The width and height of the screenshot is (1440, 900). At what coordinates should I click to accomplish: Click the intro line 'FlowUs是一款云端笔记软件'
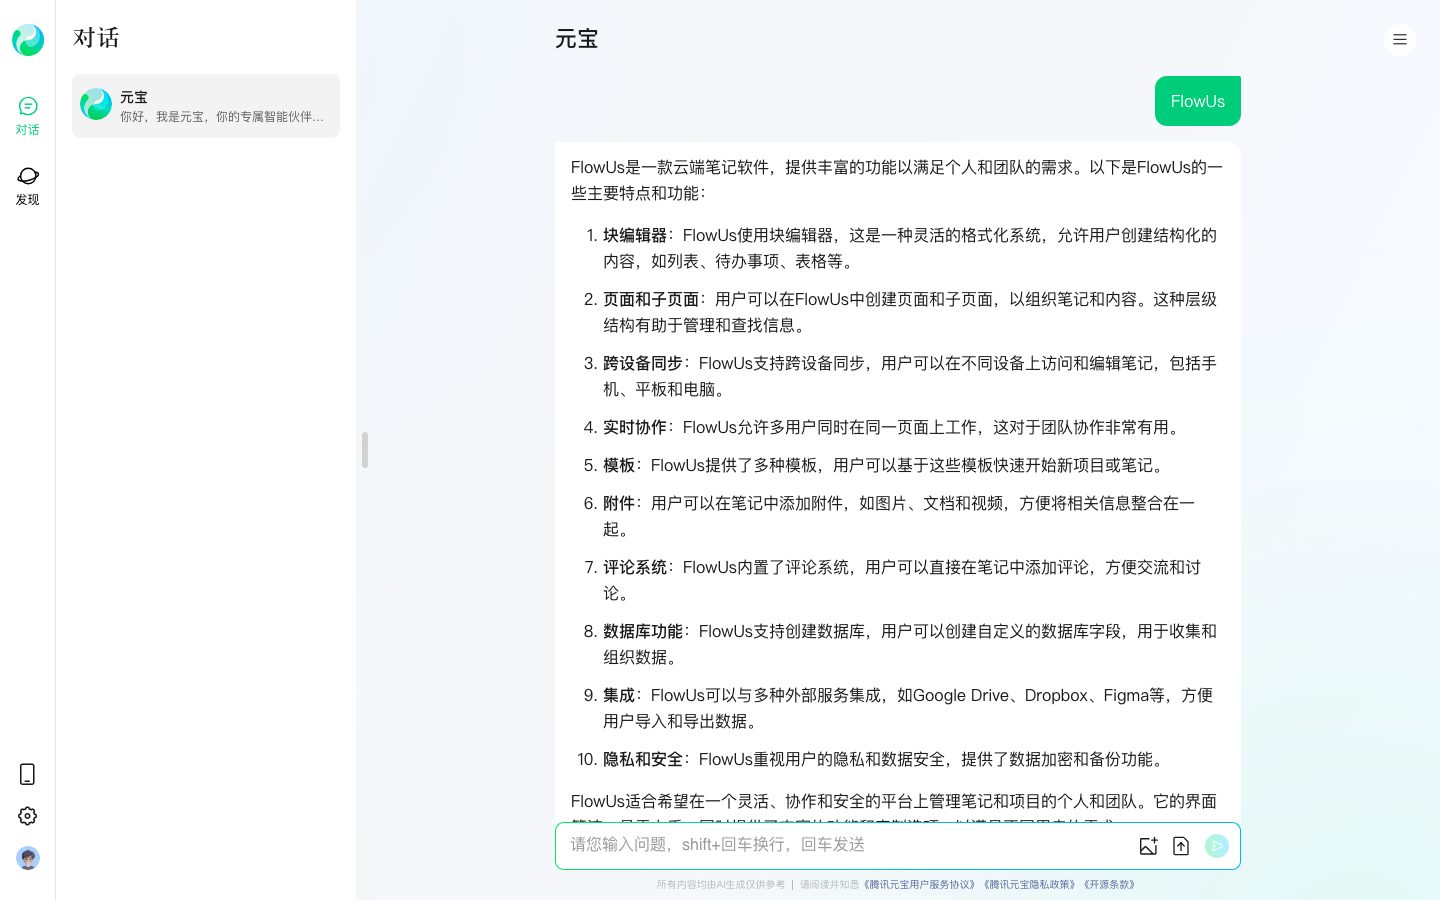[670, 167]
